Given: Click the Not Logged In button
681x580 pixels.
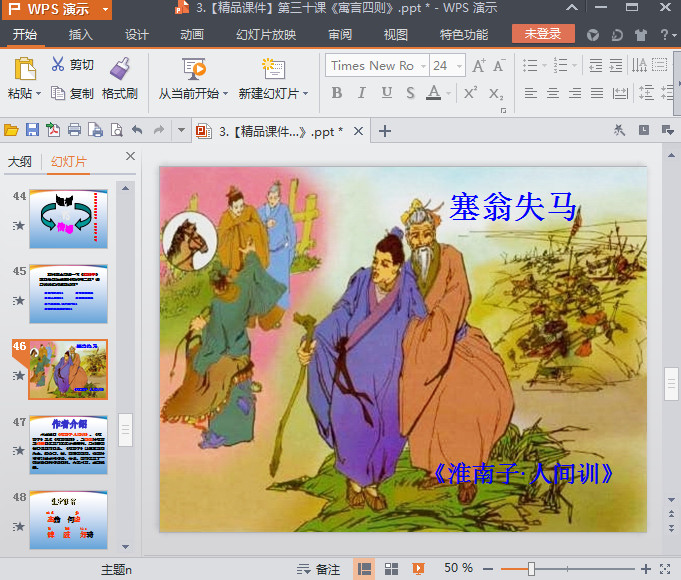Looking at the screenshot, I should pos(543,34).
